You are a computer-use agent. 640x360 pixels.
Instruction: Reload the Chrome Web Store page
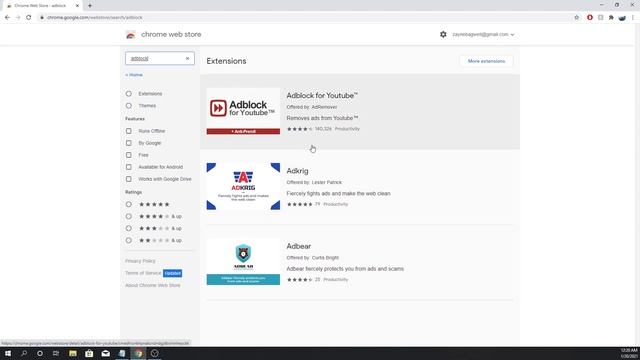click(28, 18)
